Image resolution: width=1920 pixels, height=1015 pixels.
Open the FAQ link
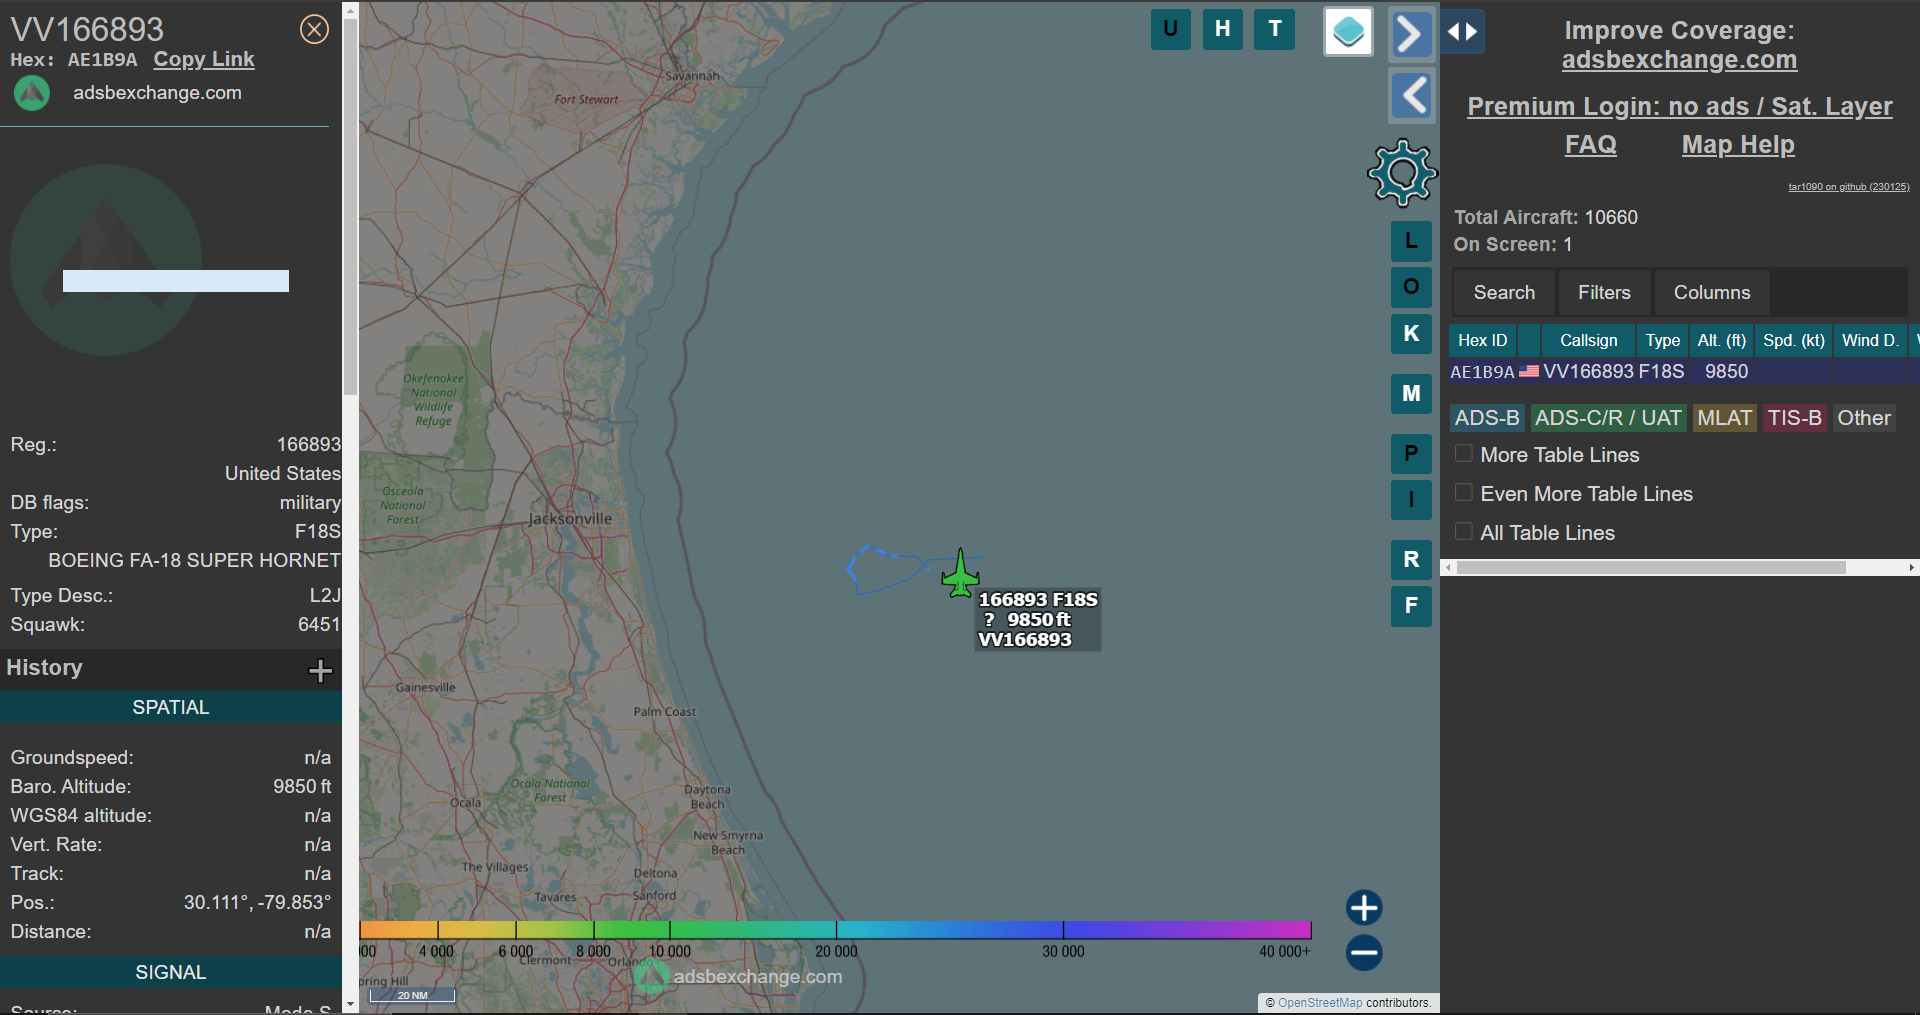pyautogui.click(x=1590, y=145)
